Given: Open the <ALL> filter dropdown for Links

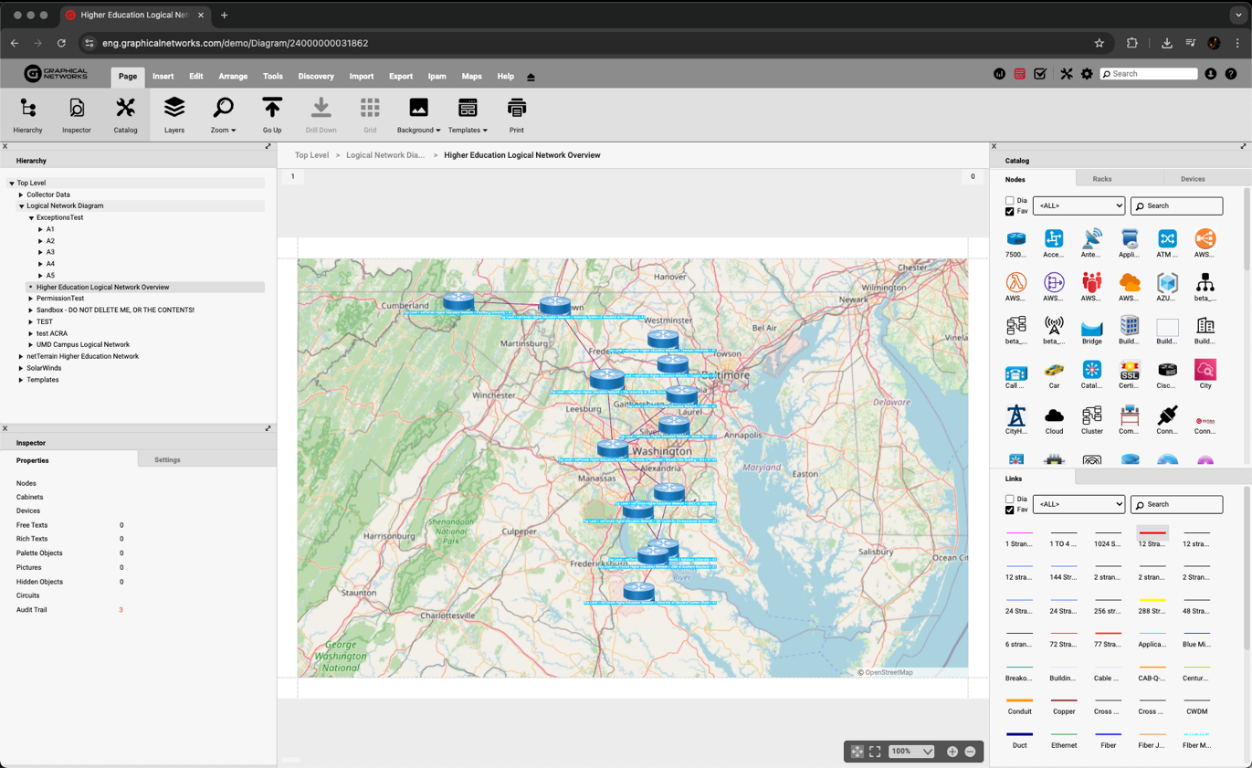Looking at the screenshot, I should pyautogui.click(x=1078, y=504).
